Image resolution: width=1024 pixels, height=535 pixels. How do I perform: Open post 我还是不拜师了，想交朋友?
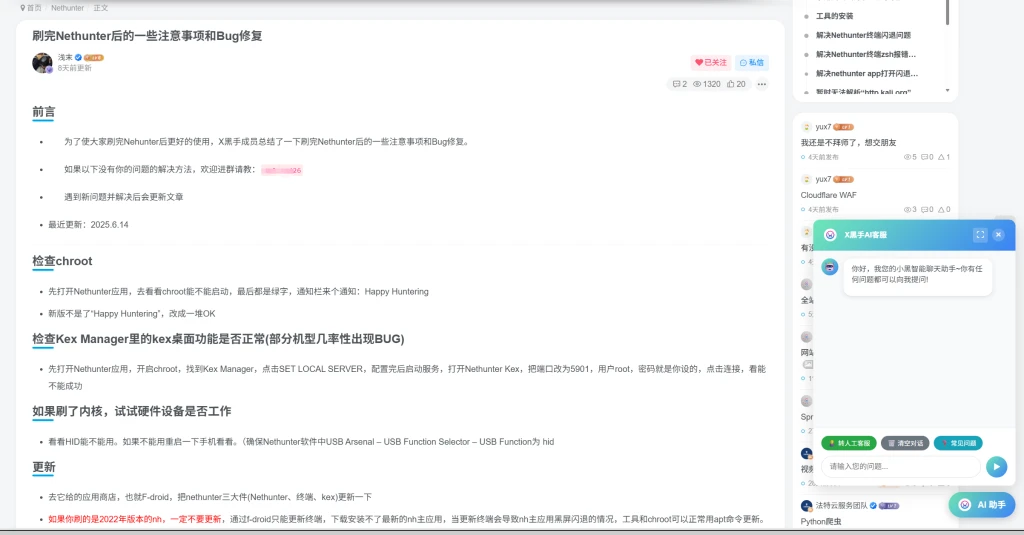(x=848, y=142)
